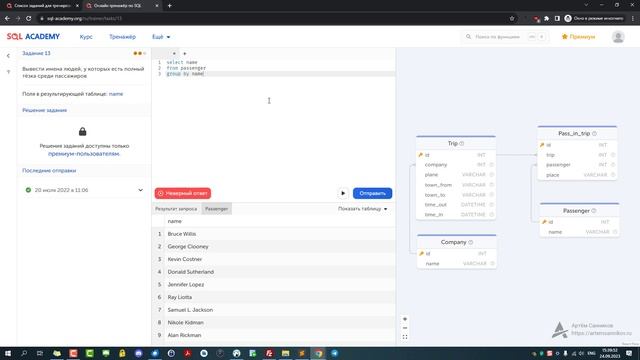This screenshot has width=640, height=360.
Task: Bookmark this page with the star icon
Action: [512, 18]
